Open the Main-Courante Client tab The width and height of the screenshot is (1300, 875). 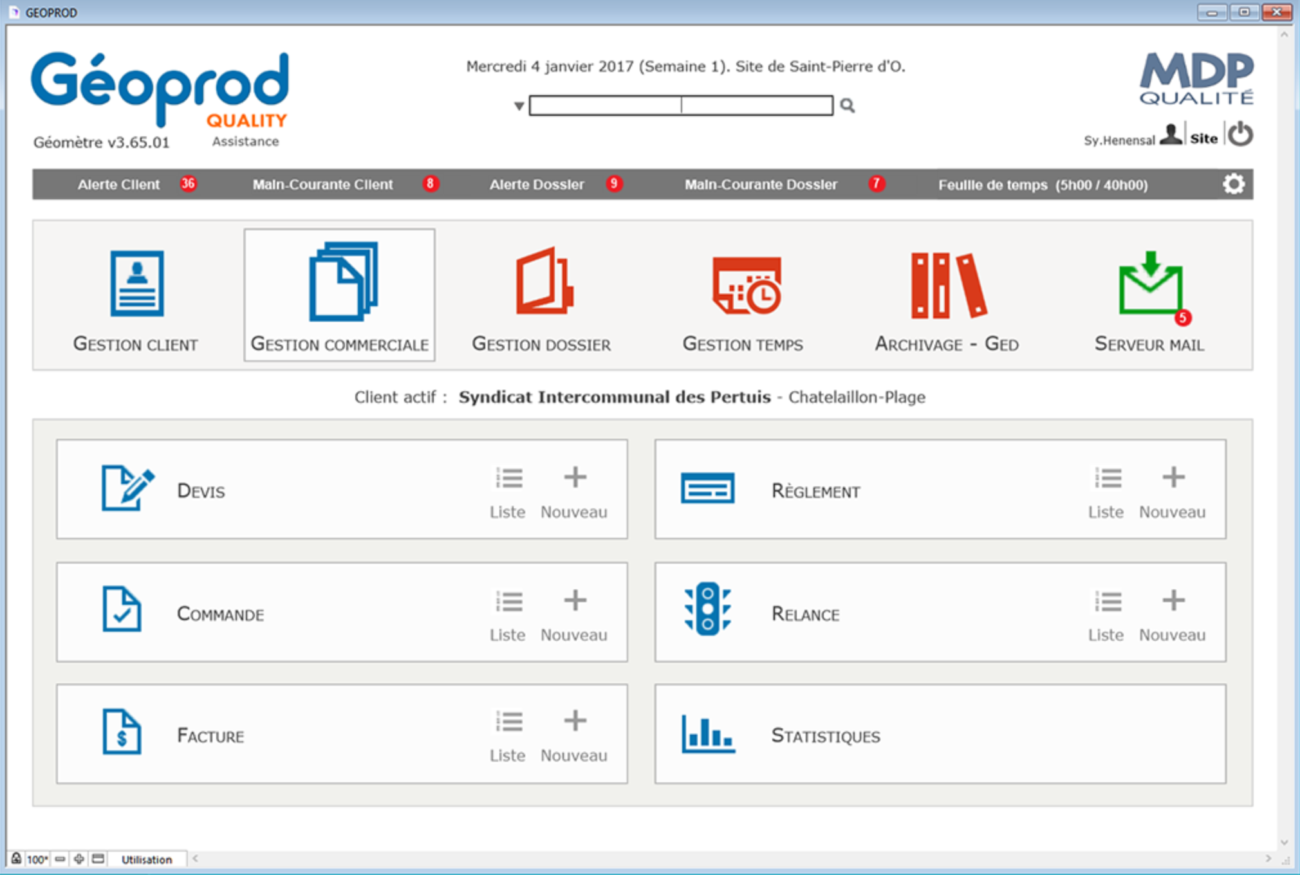pyautogui.click(x=323, y=185)
